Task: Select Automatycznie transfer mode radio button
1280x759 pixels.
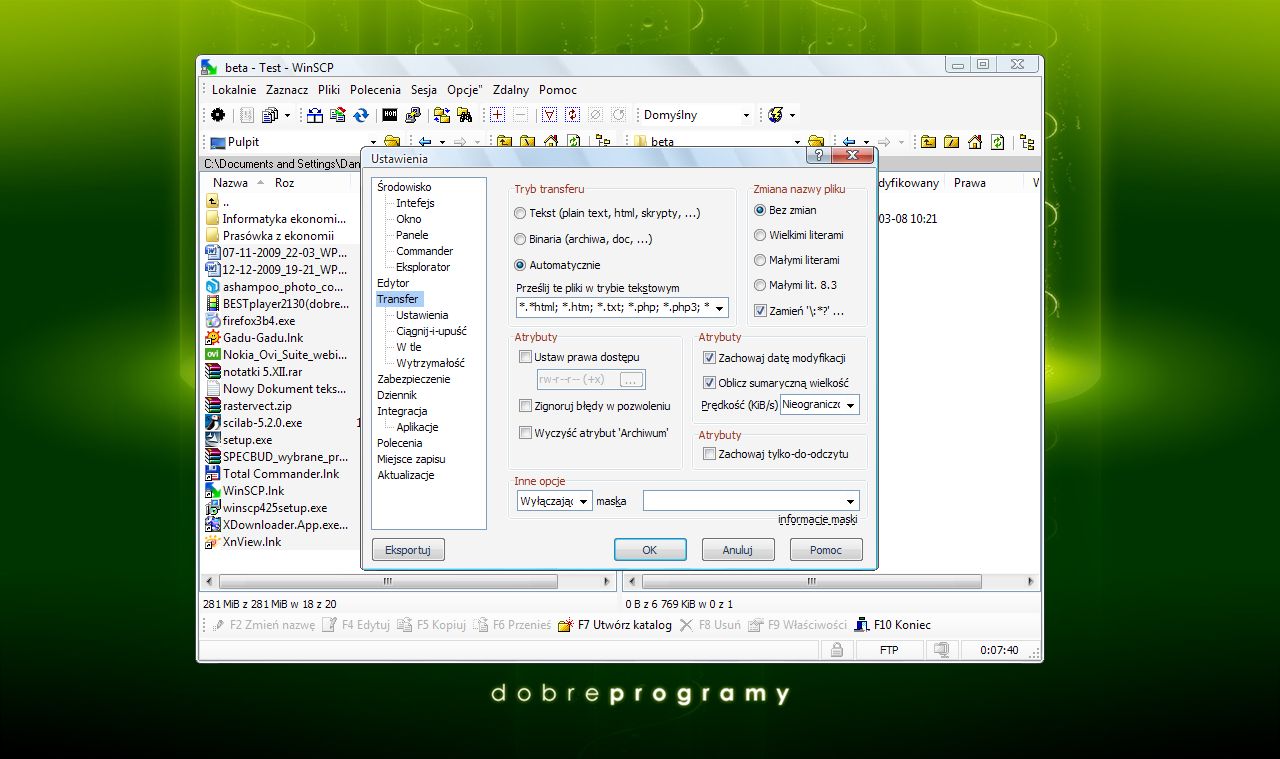Action: (x=520, y=265)
